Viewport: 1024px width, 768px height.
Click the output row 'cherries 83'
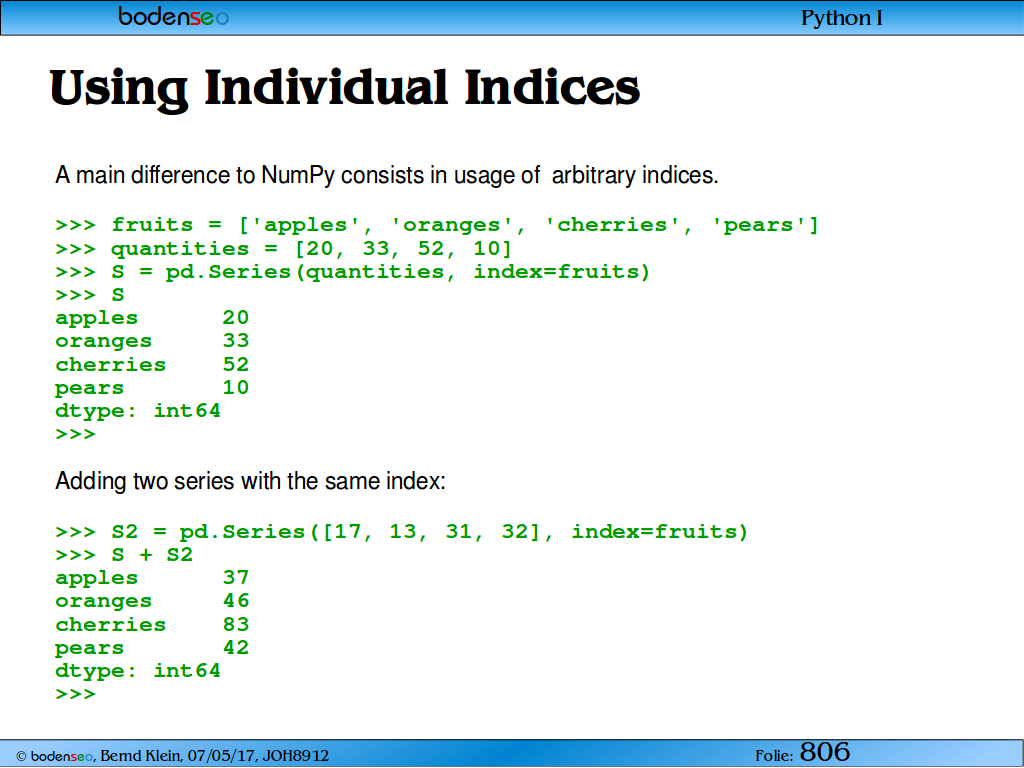tap(152, 625)
